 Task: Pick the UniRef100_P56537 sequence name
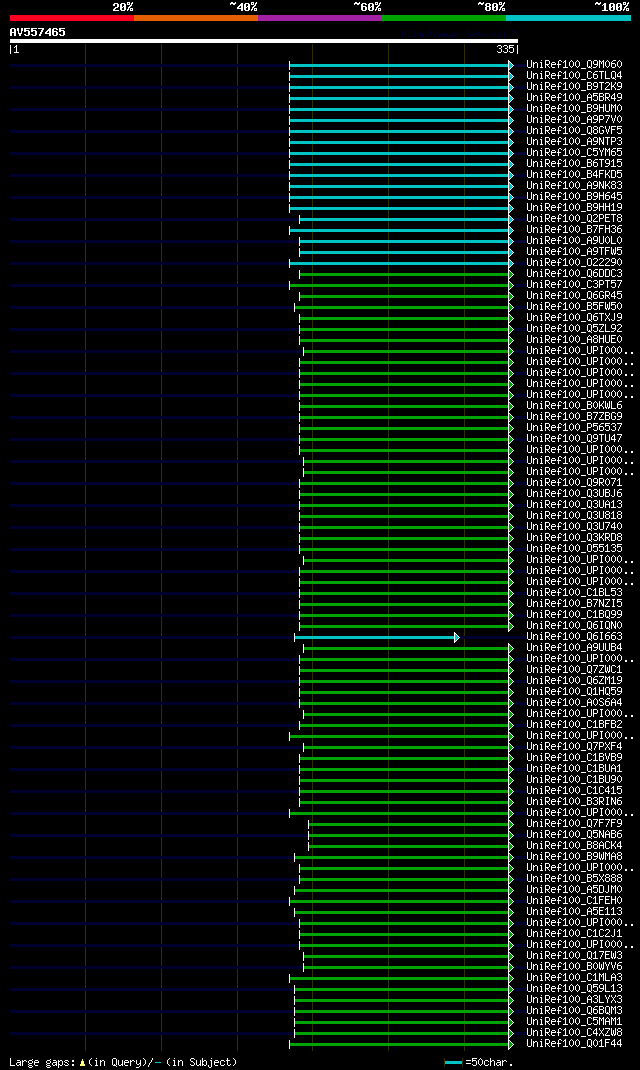[x=574, y=428]
